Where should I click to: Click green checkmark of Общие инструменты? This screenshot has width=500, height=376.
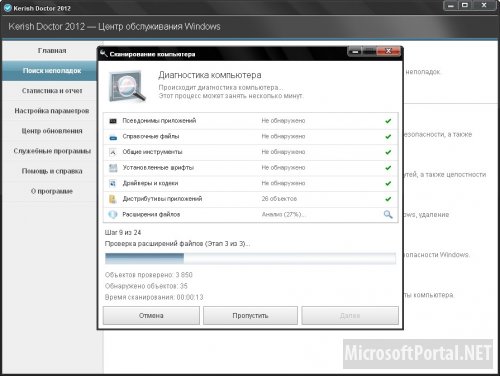pos(388,152)
